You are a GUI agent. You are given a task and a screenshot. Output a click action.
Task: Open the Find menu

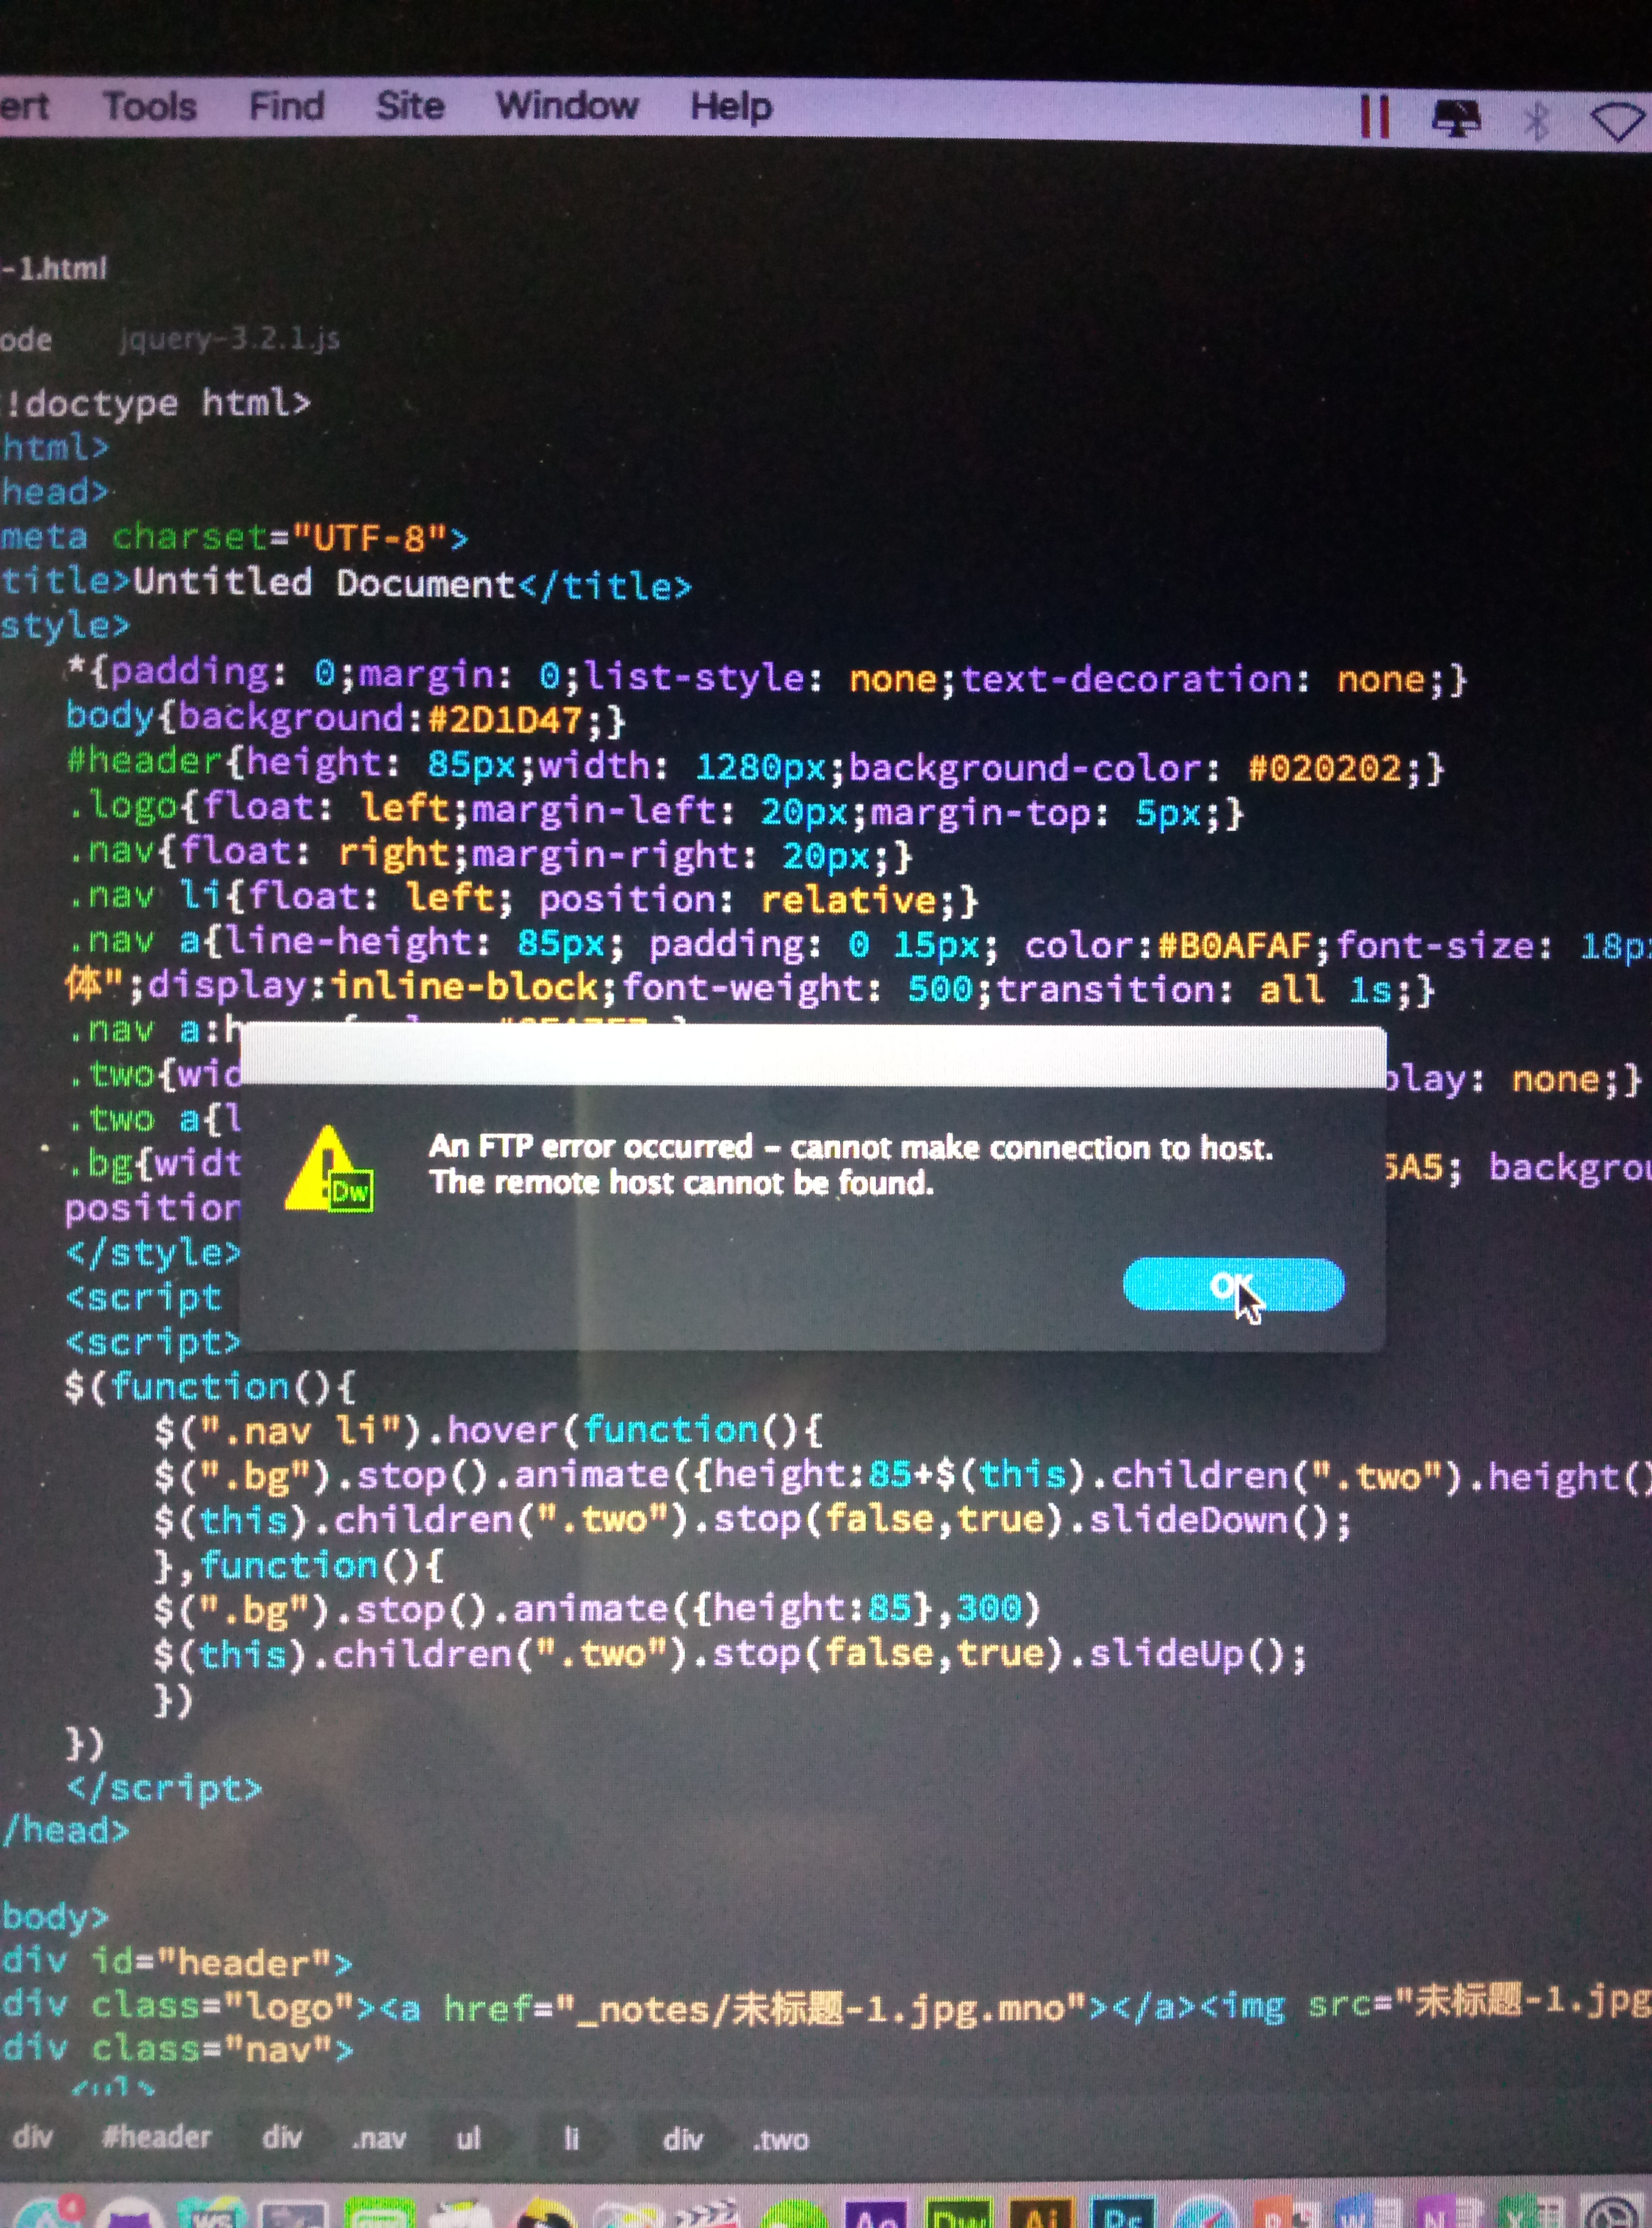(x=286, y=106)
